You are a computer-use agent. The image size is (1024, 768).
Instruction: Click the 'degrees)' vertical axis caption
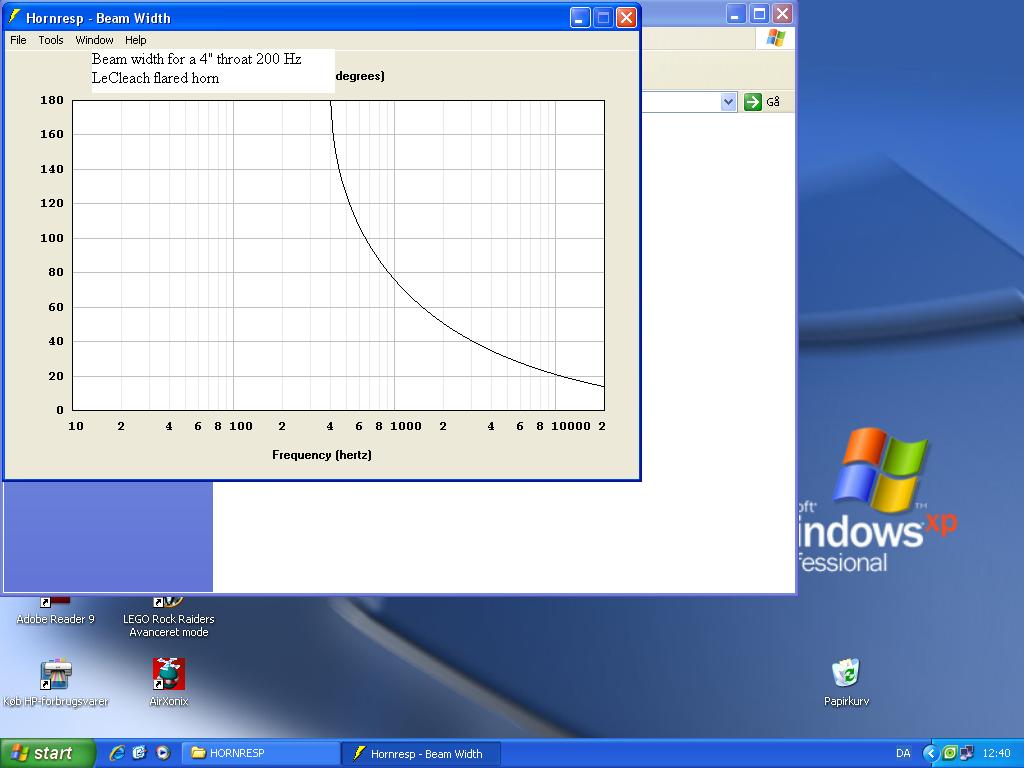(360, 76)
